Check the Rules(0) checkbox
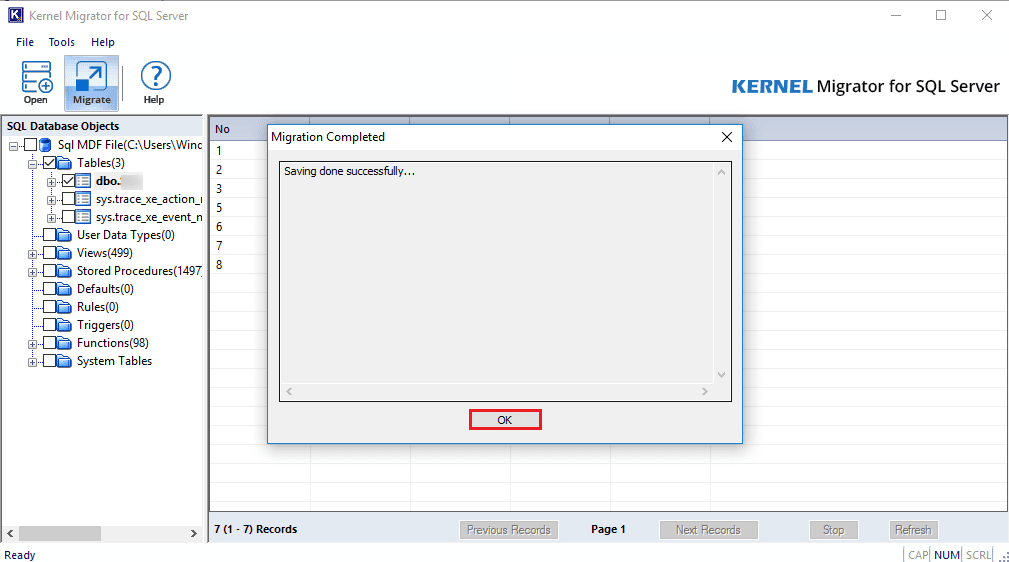 click(50, 307)
